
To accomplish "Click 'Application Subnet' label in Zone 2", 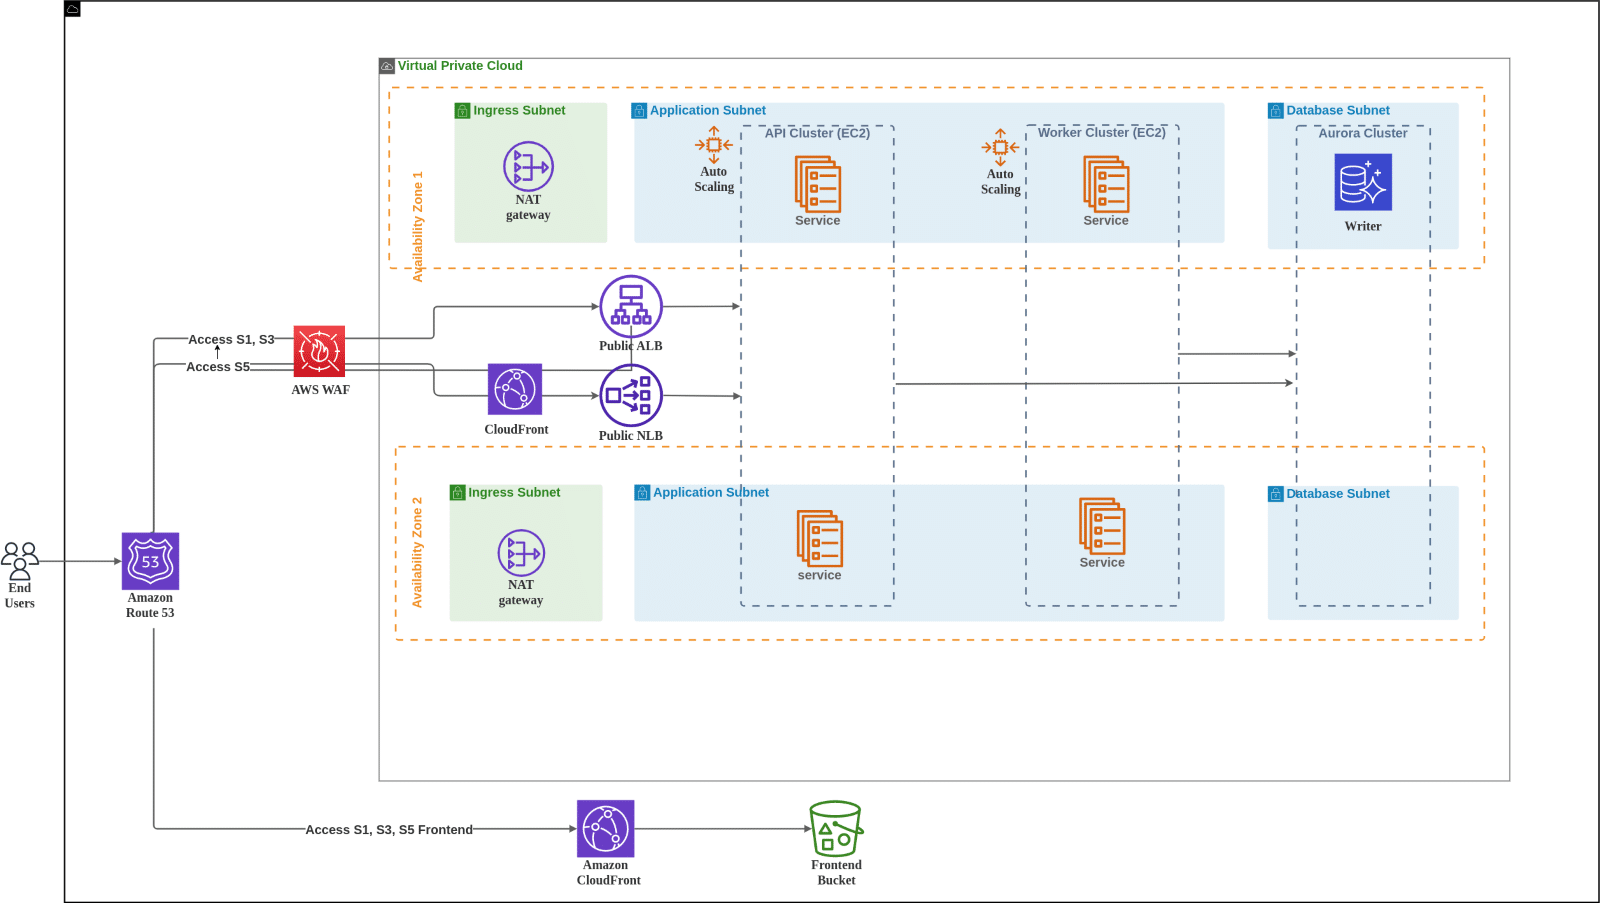I will click(x=711, y=493).
